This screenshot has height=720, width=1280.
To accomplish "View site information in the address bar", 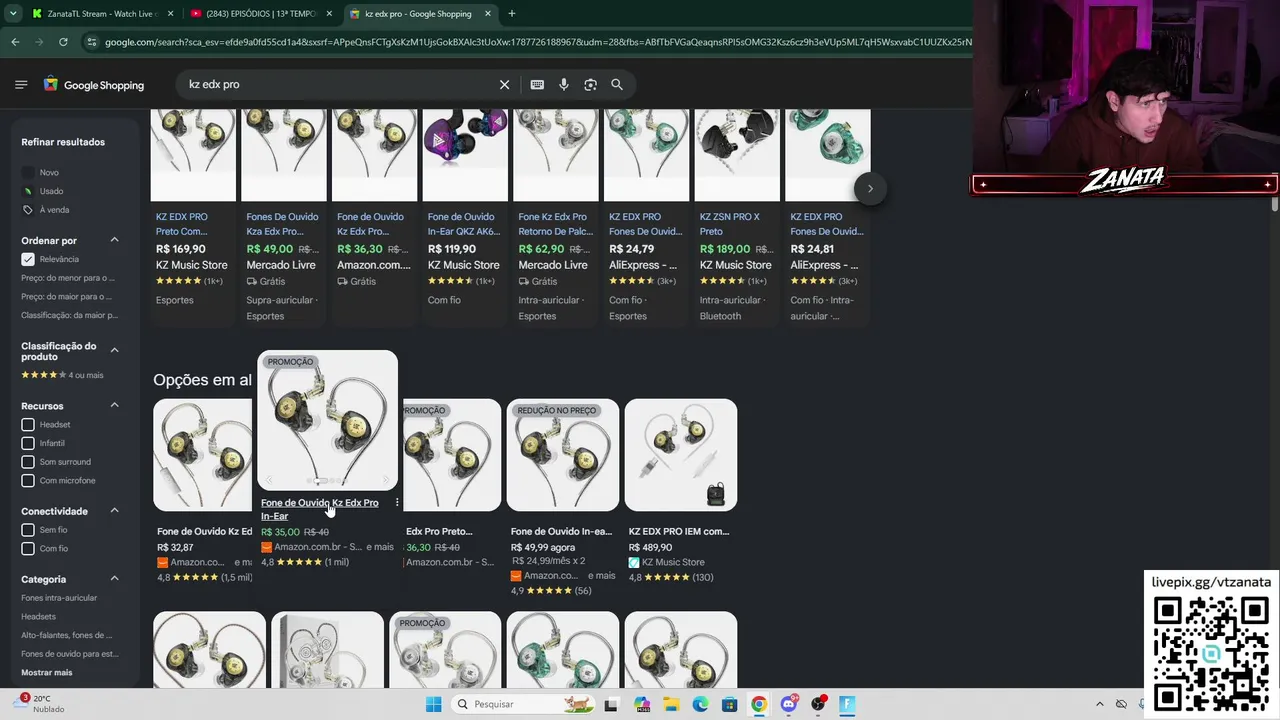I will [92, 42].
